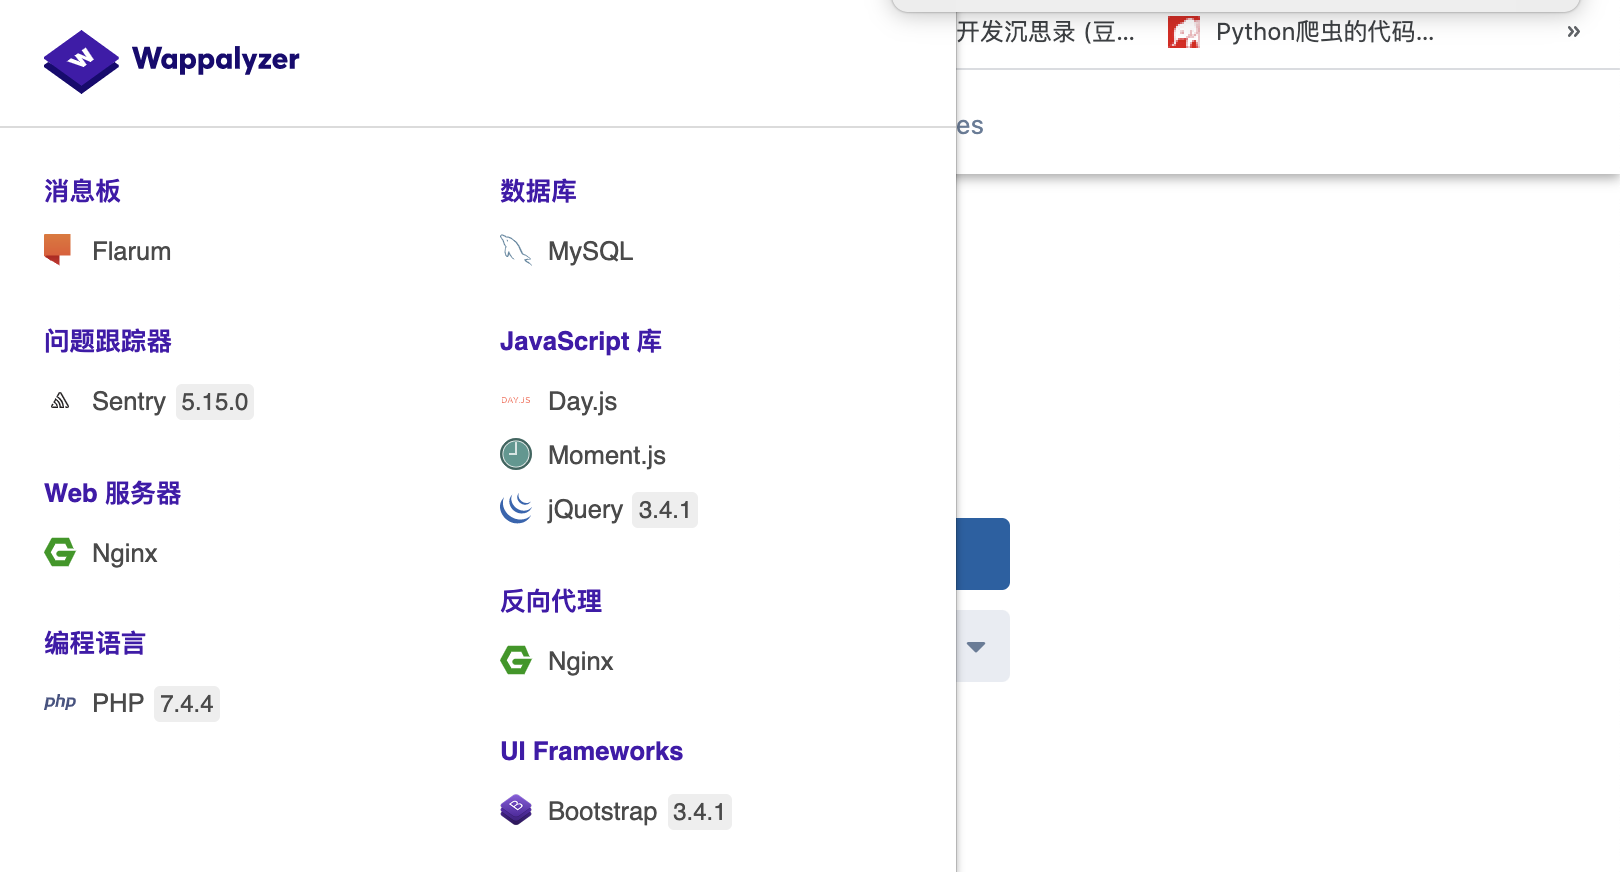
Task: Click the Nginx icon under 反向代理
Action: coord(516,660)
